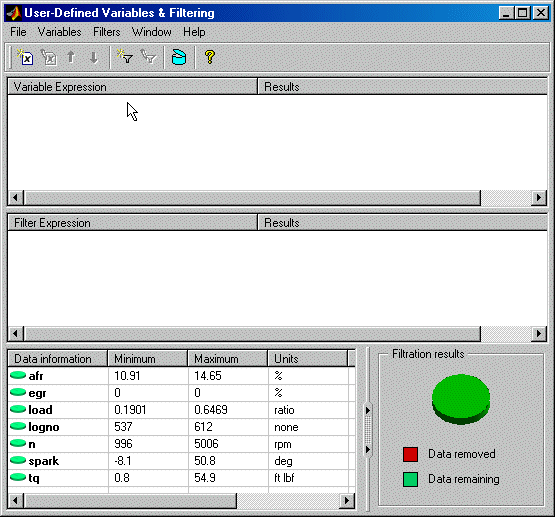This screenshot has width=555, height=517.
Task: Click the red Data removed swatch
Action: click(x=410, y=454)
